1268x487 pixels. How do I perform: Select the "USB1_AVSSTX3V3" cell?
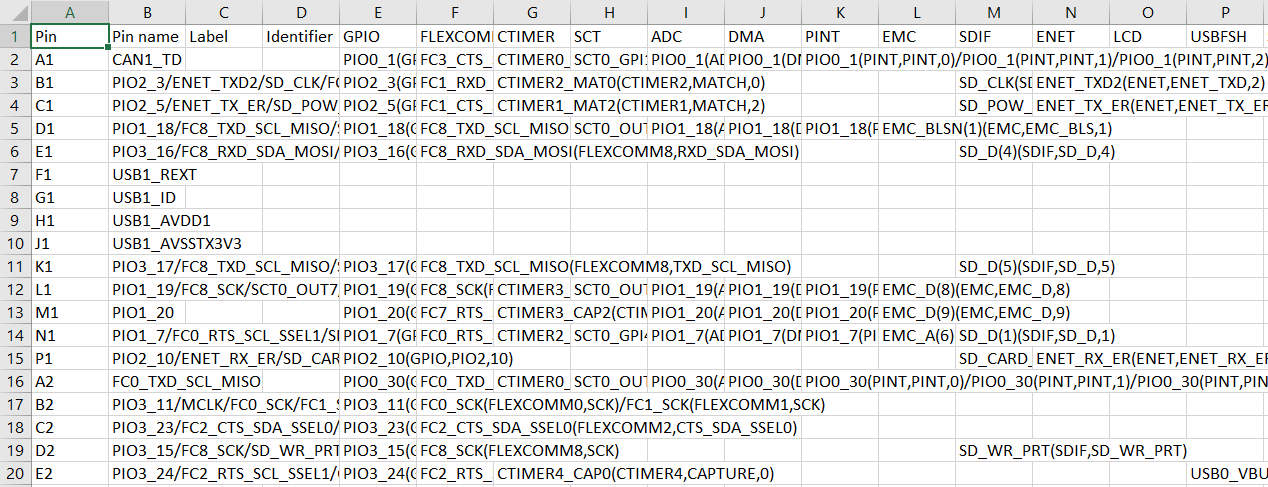click(x=147, y=243)
